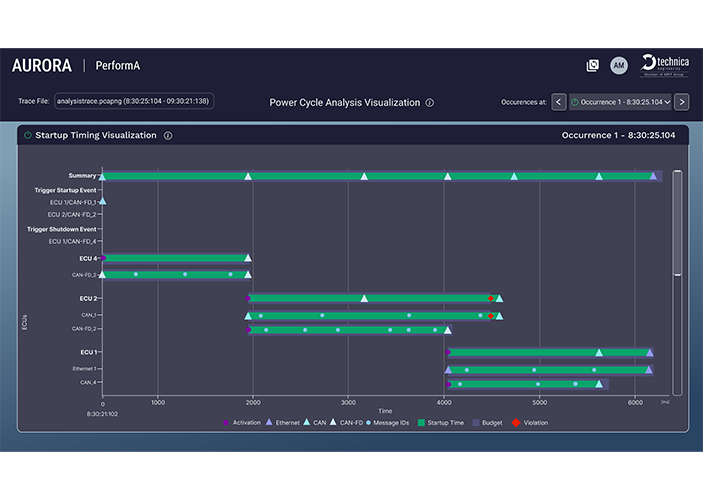Open info icon beside Power Cycle Analysis Visualization
The width and height of the screenshot is (703, 500).
pyautogui.click(x=429, y=102)
